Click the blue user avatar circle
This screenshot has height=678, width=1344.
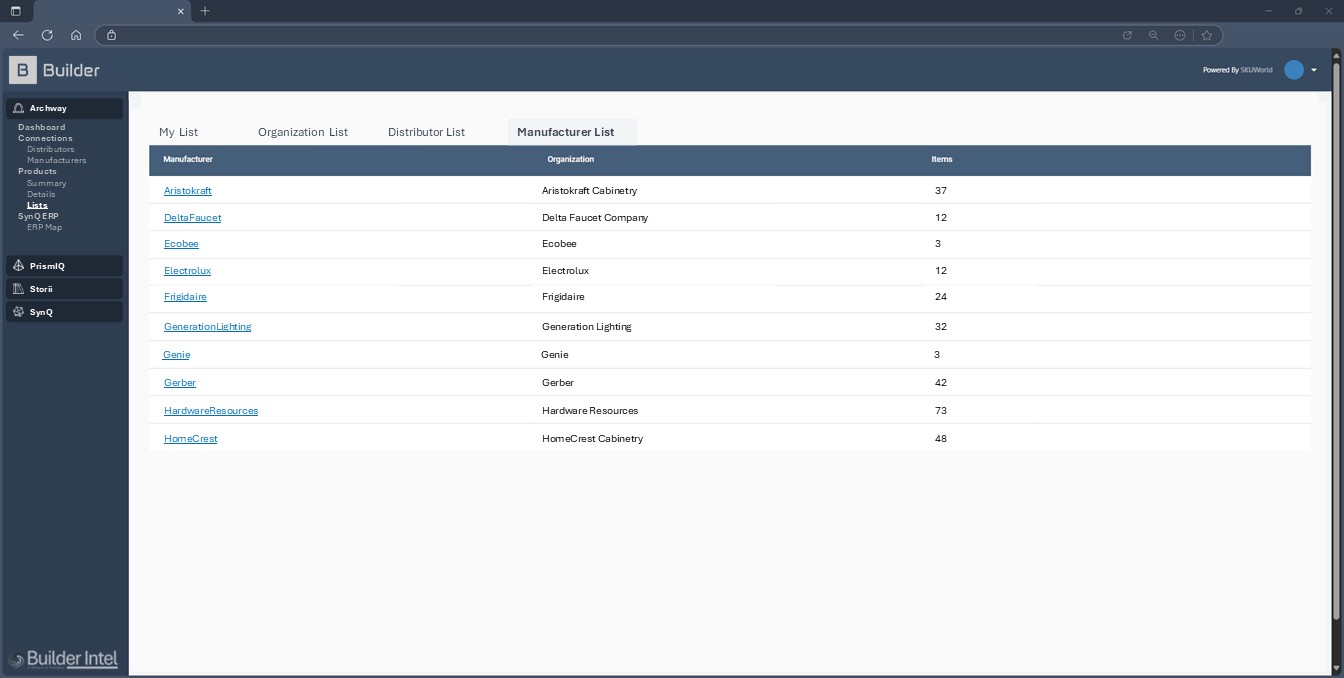pyautogui.click(x=1294, y=70)
